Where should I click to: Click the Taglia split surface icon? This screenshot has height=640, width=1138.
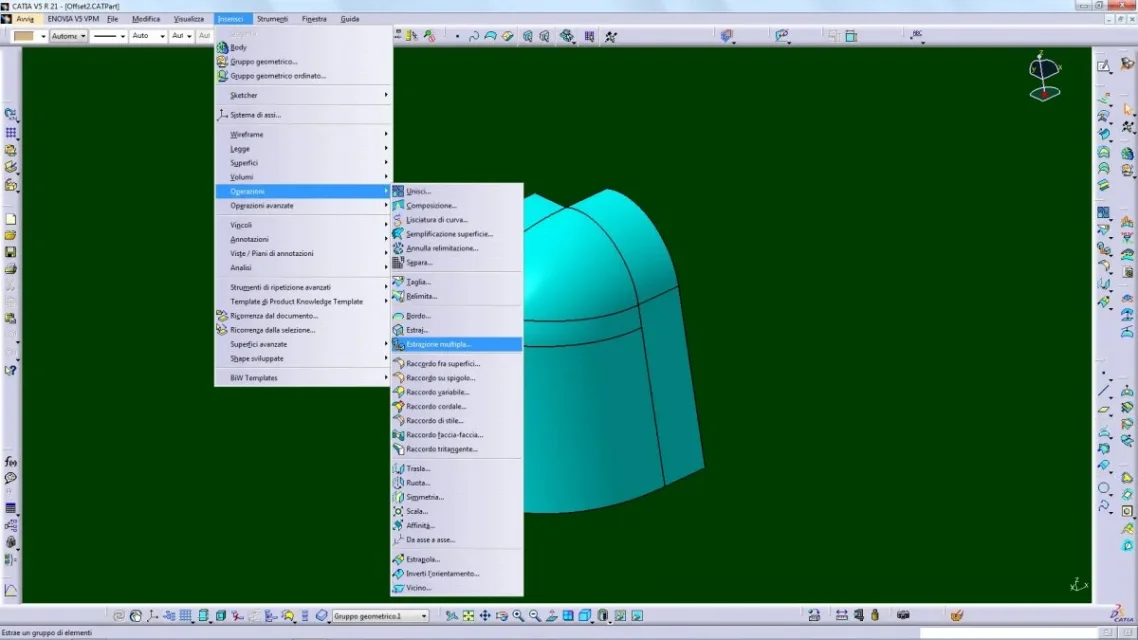pyautogui.click(x=398, y=282)
